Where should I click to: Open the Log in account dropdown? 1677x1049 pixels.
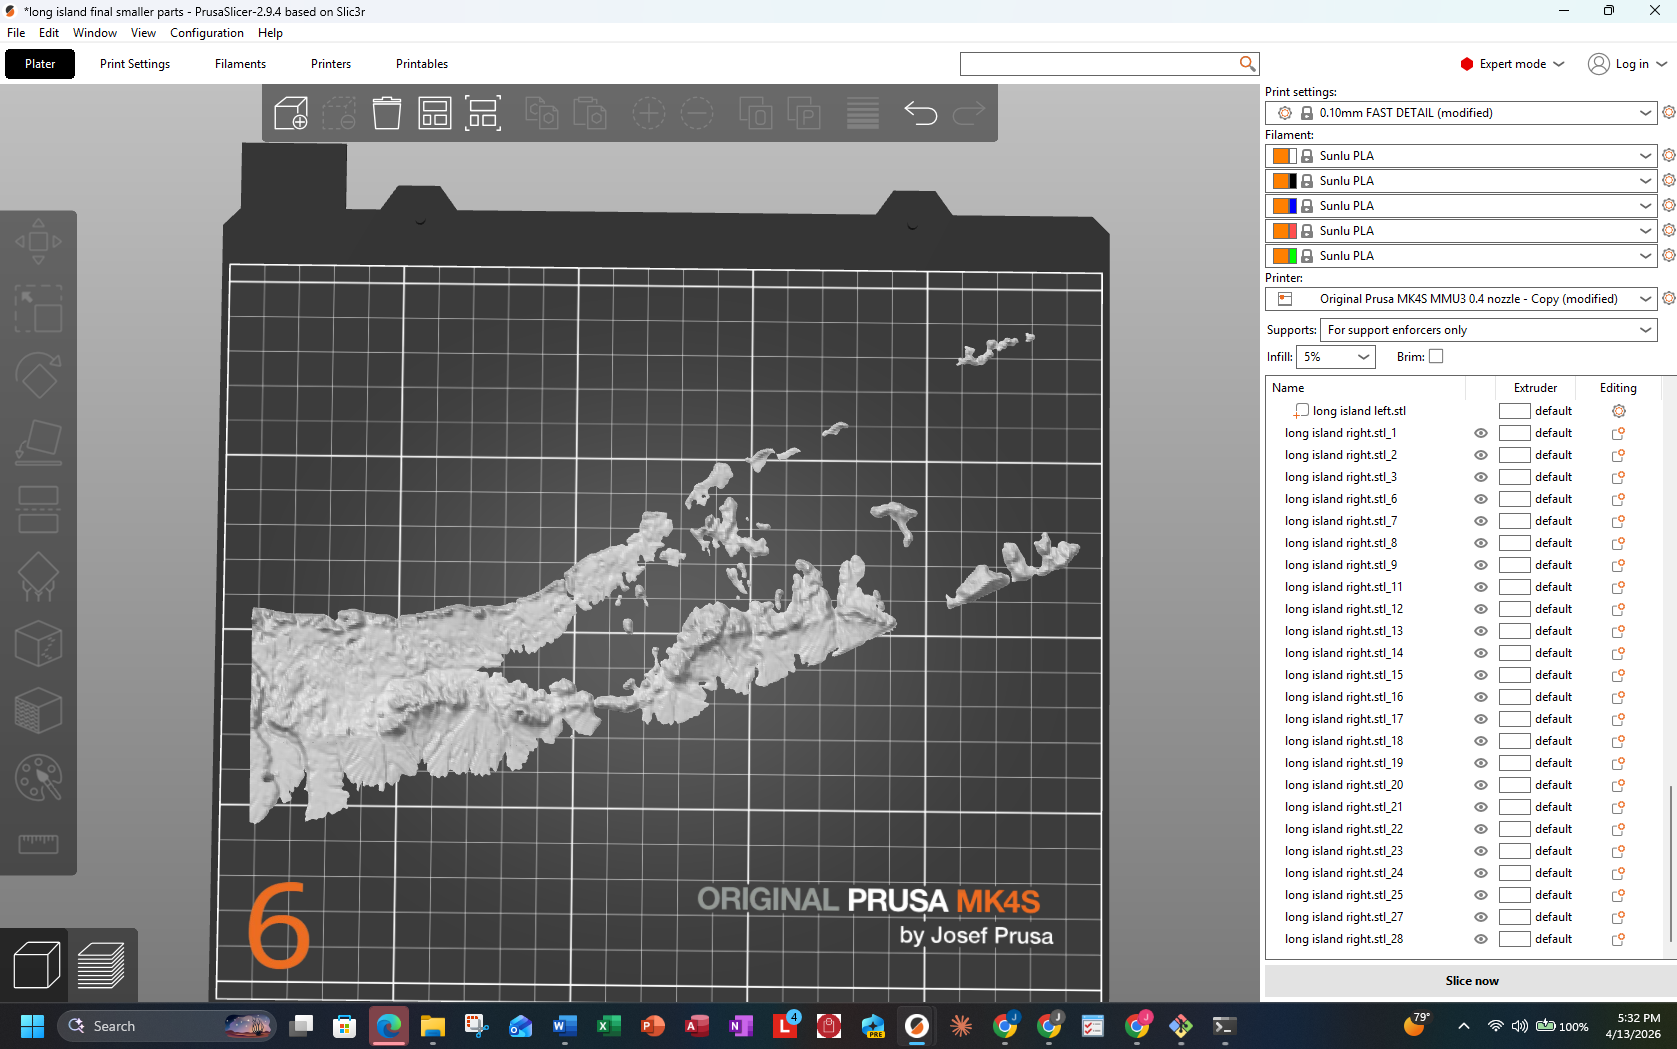(1628, 64)
